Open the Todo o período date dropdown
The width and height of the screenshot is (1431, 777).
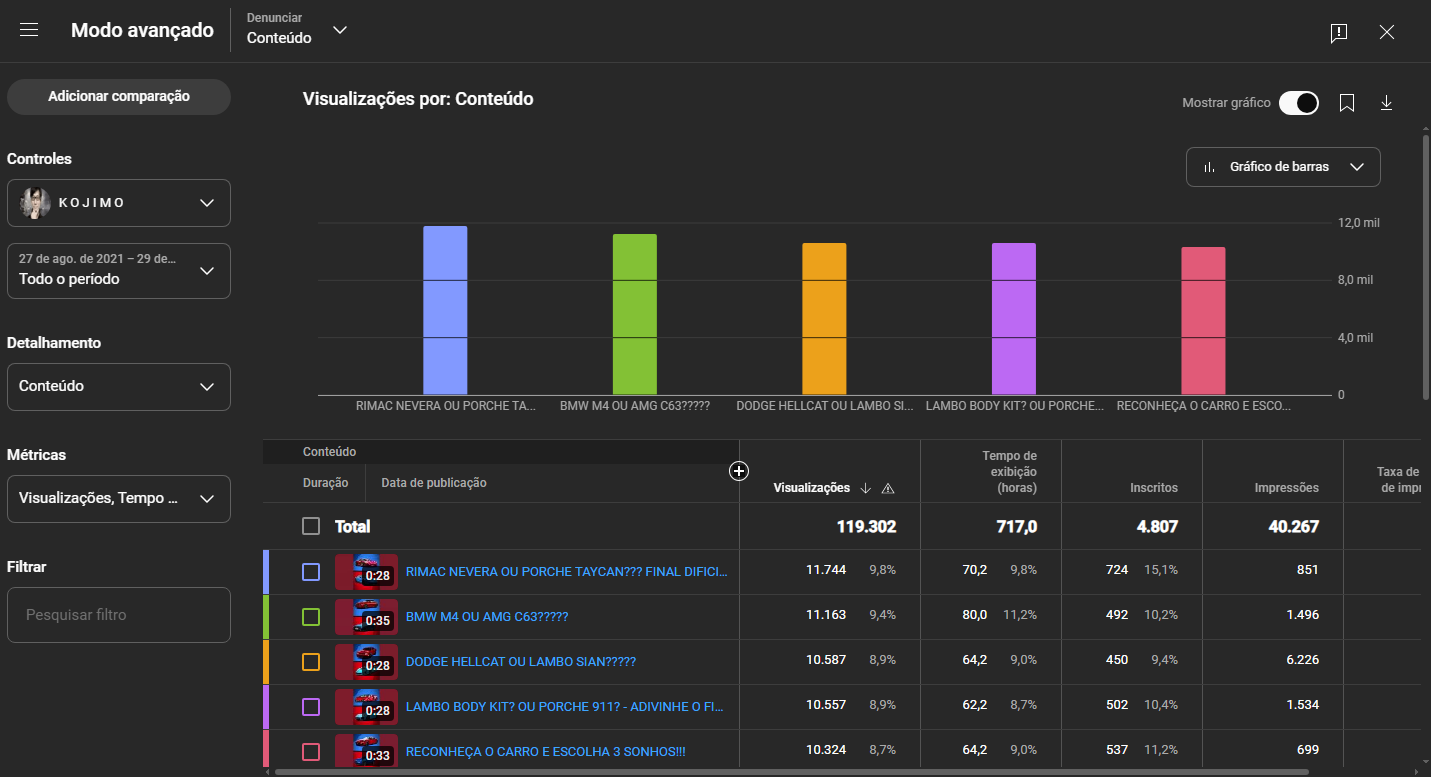(118, 270)
